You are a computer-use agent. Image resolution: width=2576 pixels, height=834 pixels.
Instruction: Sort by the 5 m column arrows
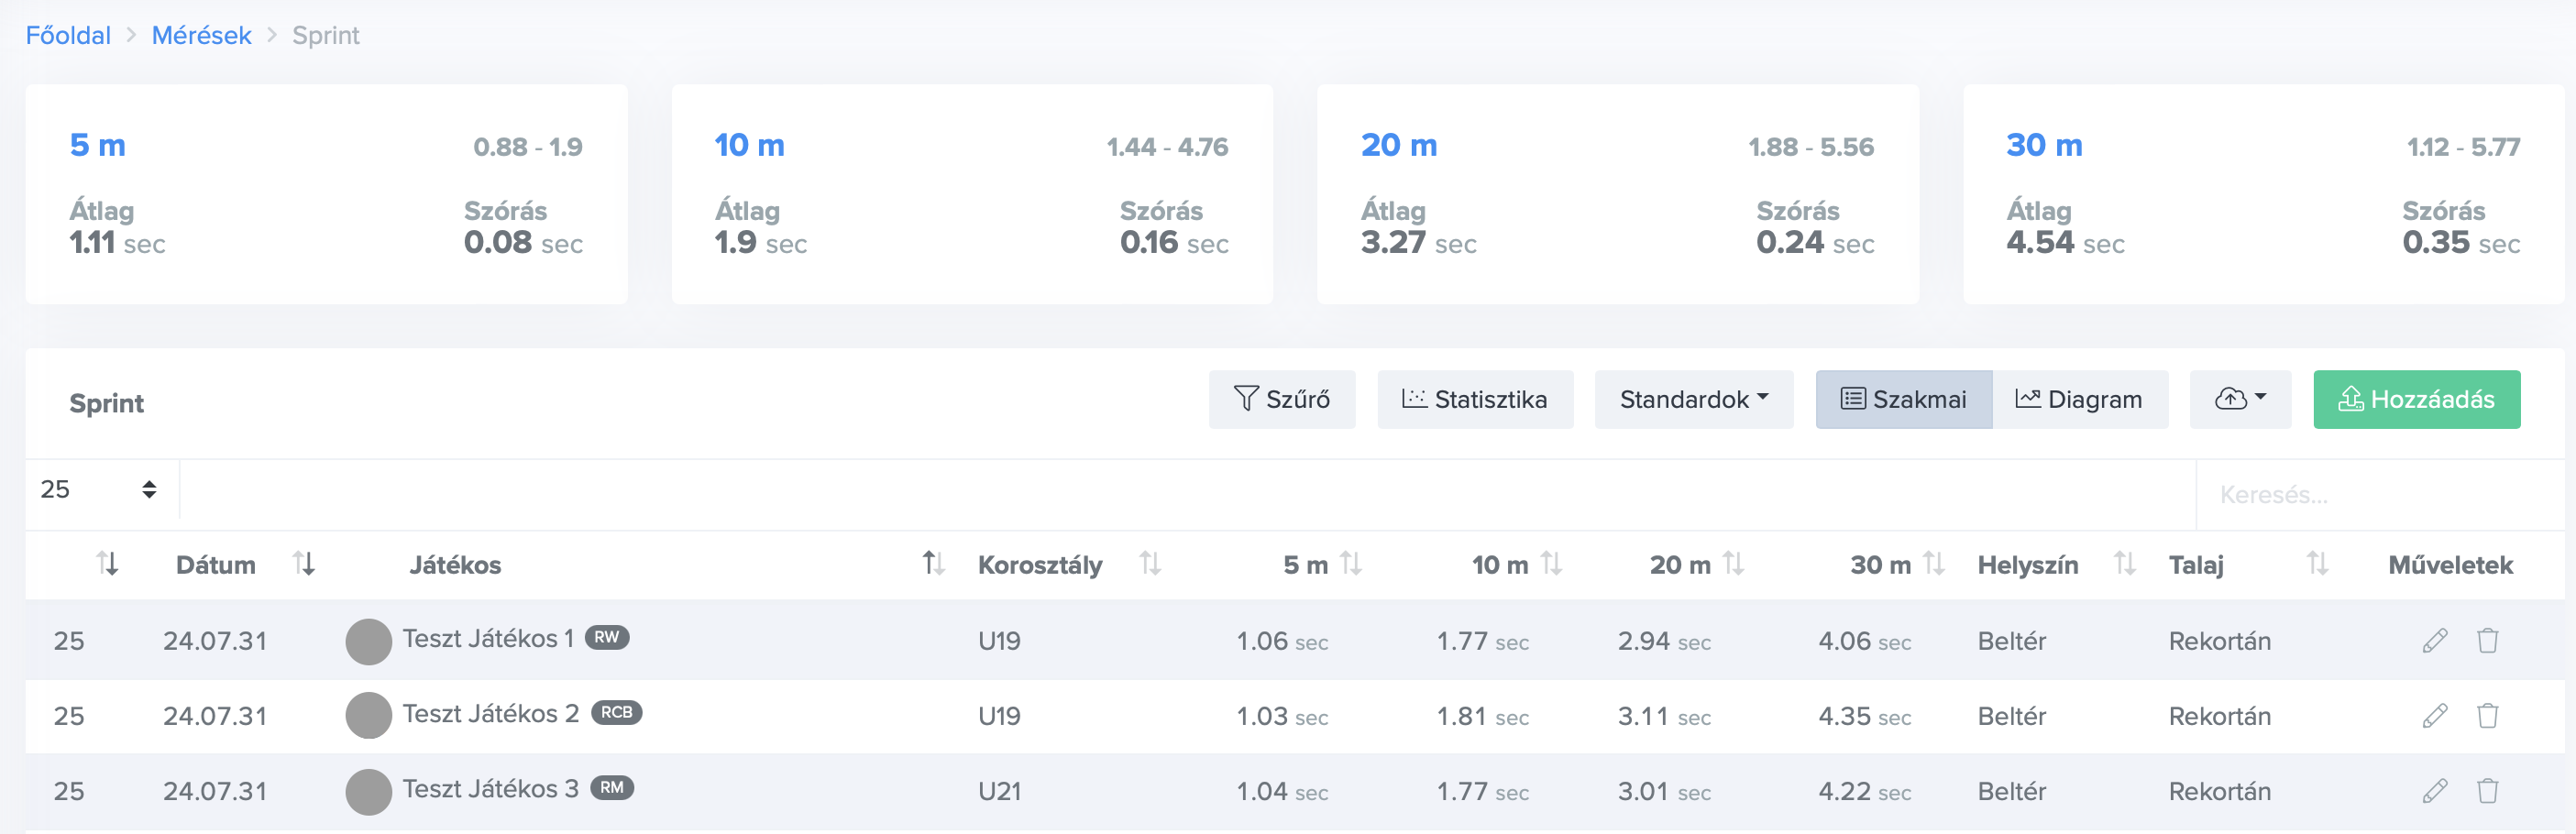(x=1350, y=564)
